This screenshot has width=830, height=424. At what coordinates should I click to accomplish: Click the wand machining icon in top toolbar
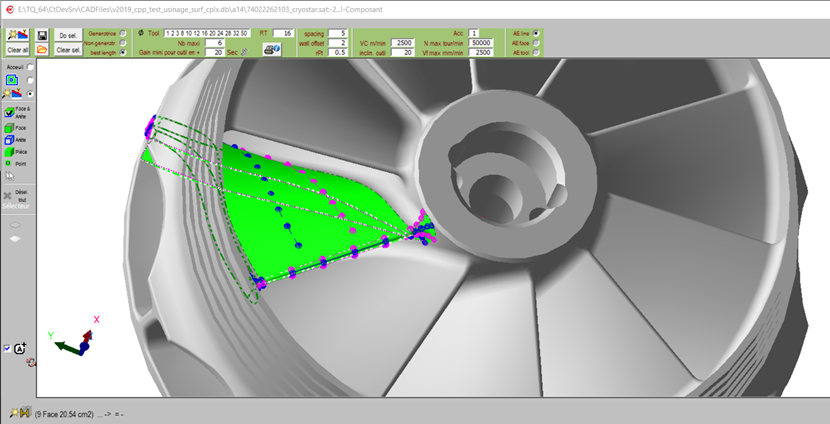tap(17, 35)
